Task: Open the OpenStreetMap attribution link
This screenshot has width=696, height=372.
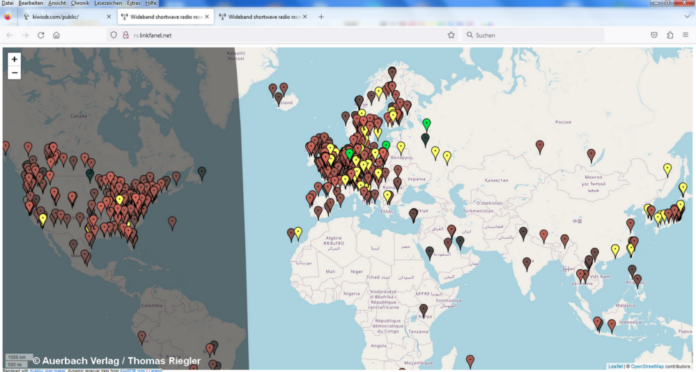Action: coord(647,367)
